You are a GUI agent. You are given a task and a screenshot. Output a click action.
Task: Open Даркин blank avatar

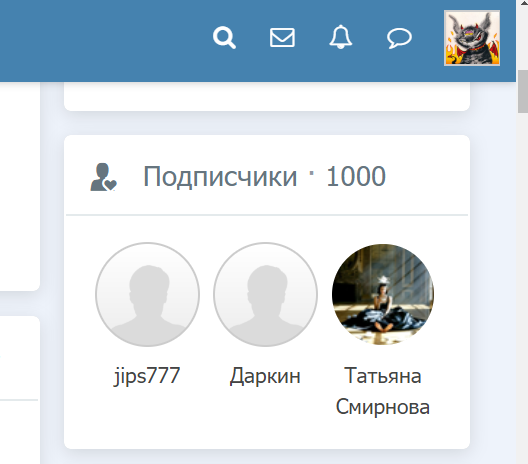(x=265, y=294)
